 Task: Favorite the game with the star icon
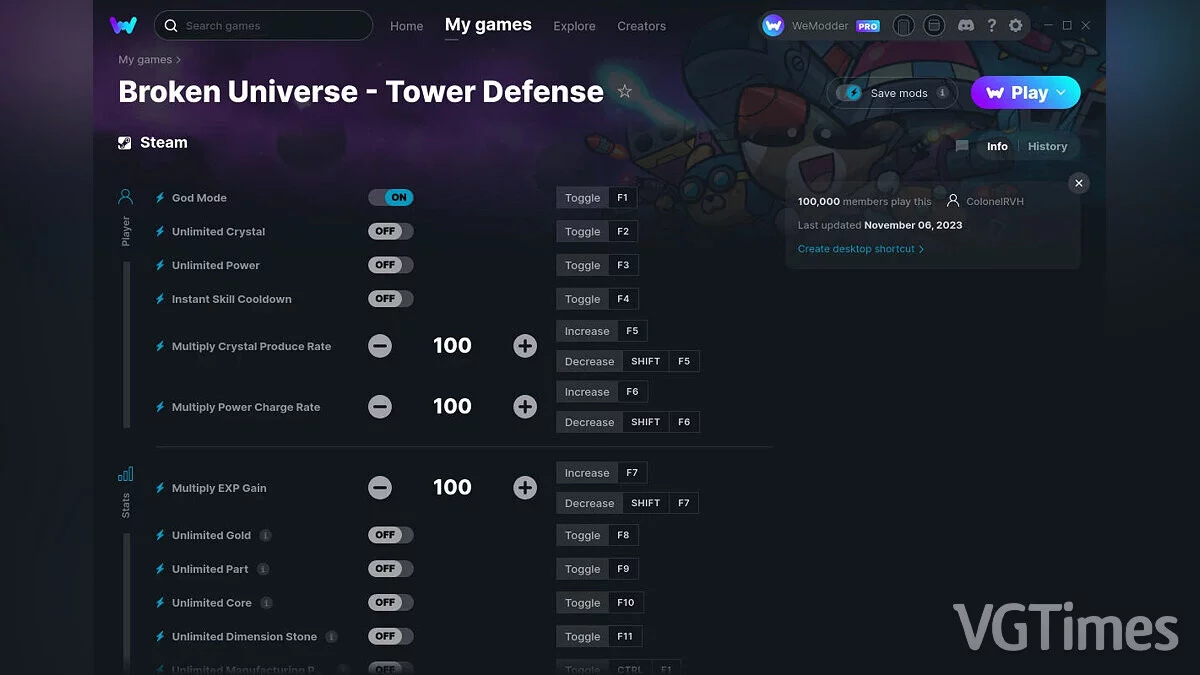[x=625, y=90]
